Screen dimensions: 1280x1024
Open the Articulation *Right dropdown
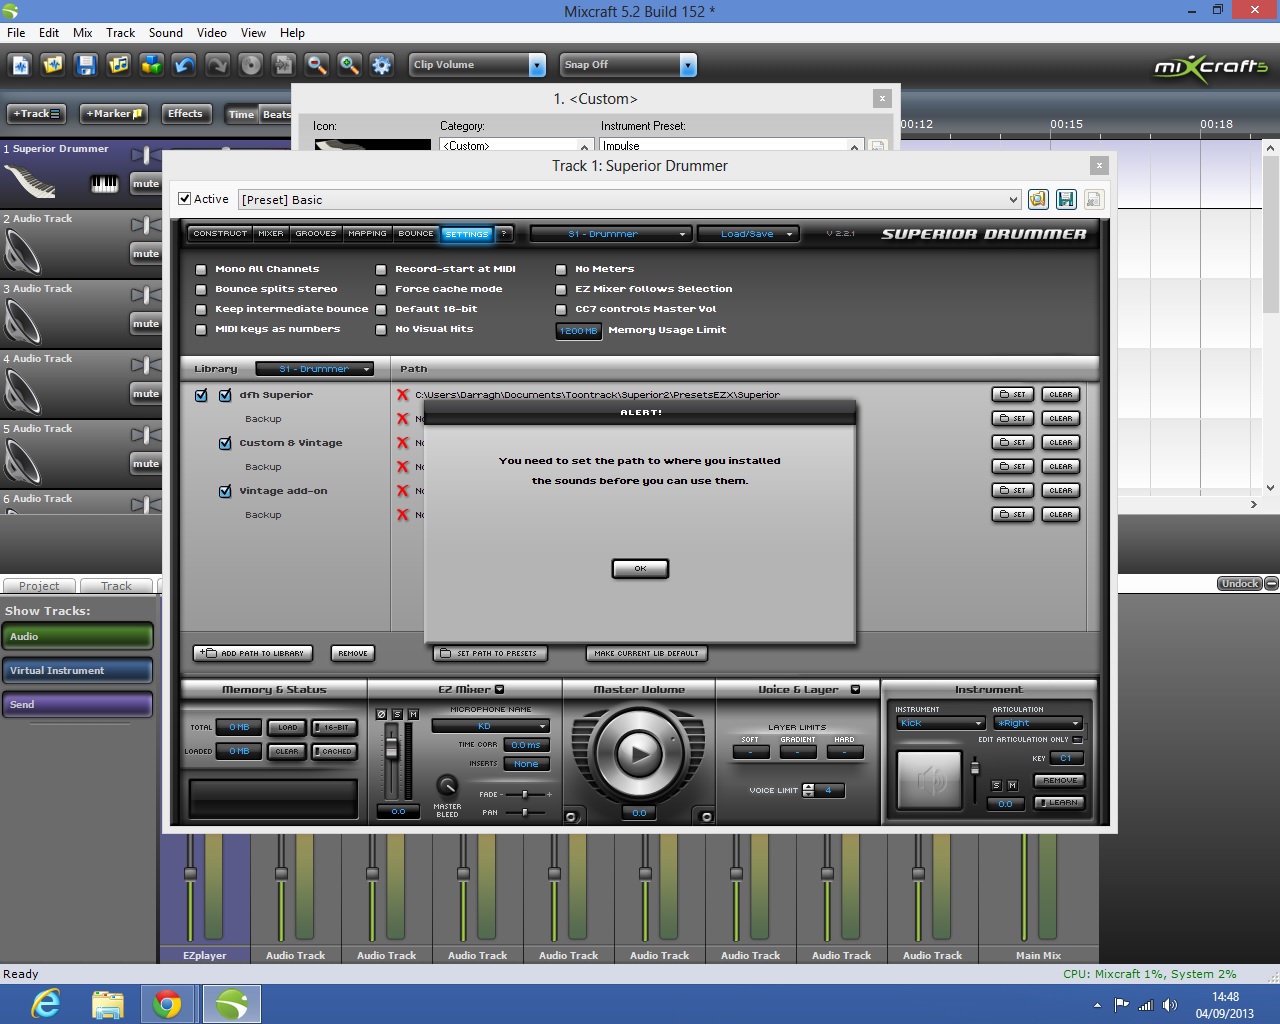1038,723
